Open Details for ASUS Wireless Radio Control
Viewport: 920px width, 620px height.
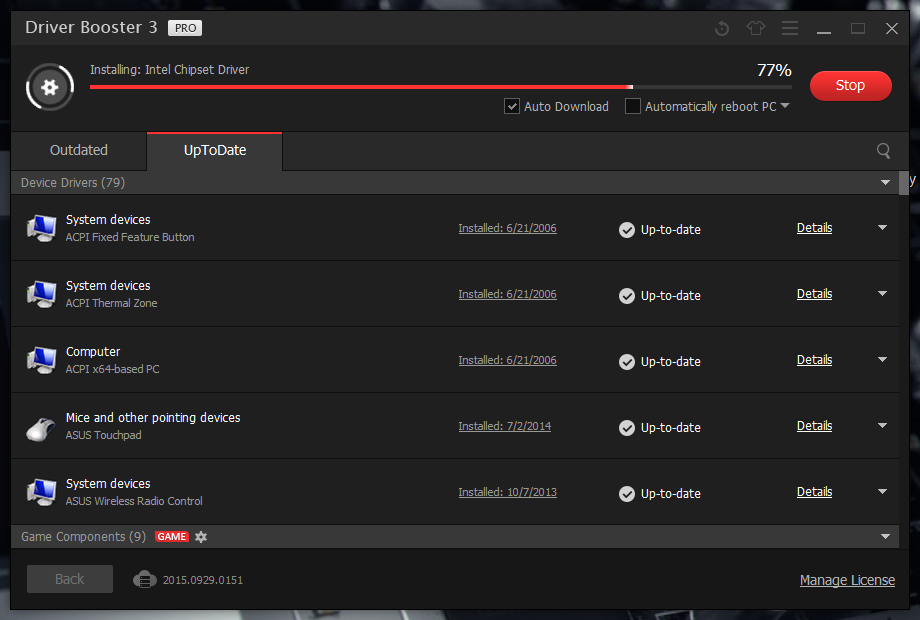point(814,492)
